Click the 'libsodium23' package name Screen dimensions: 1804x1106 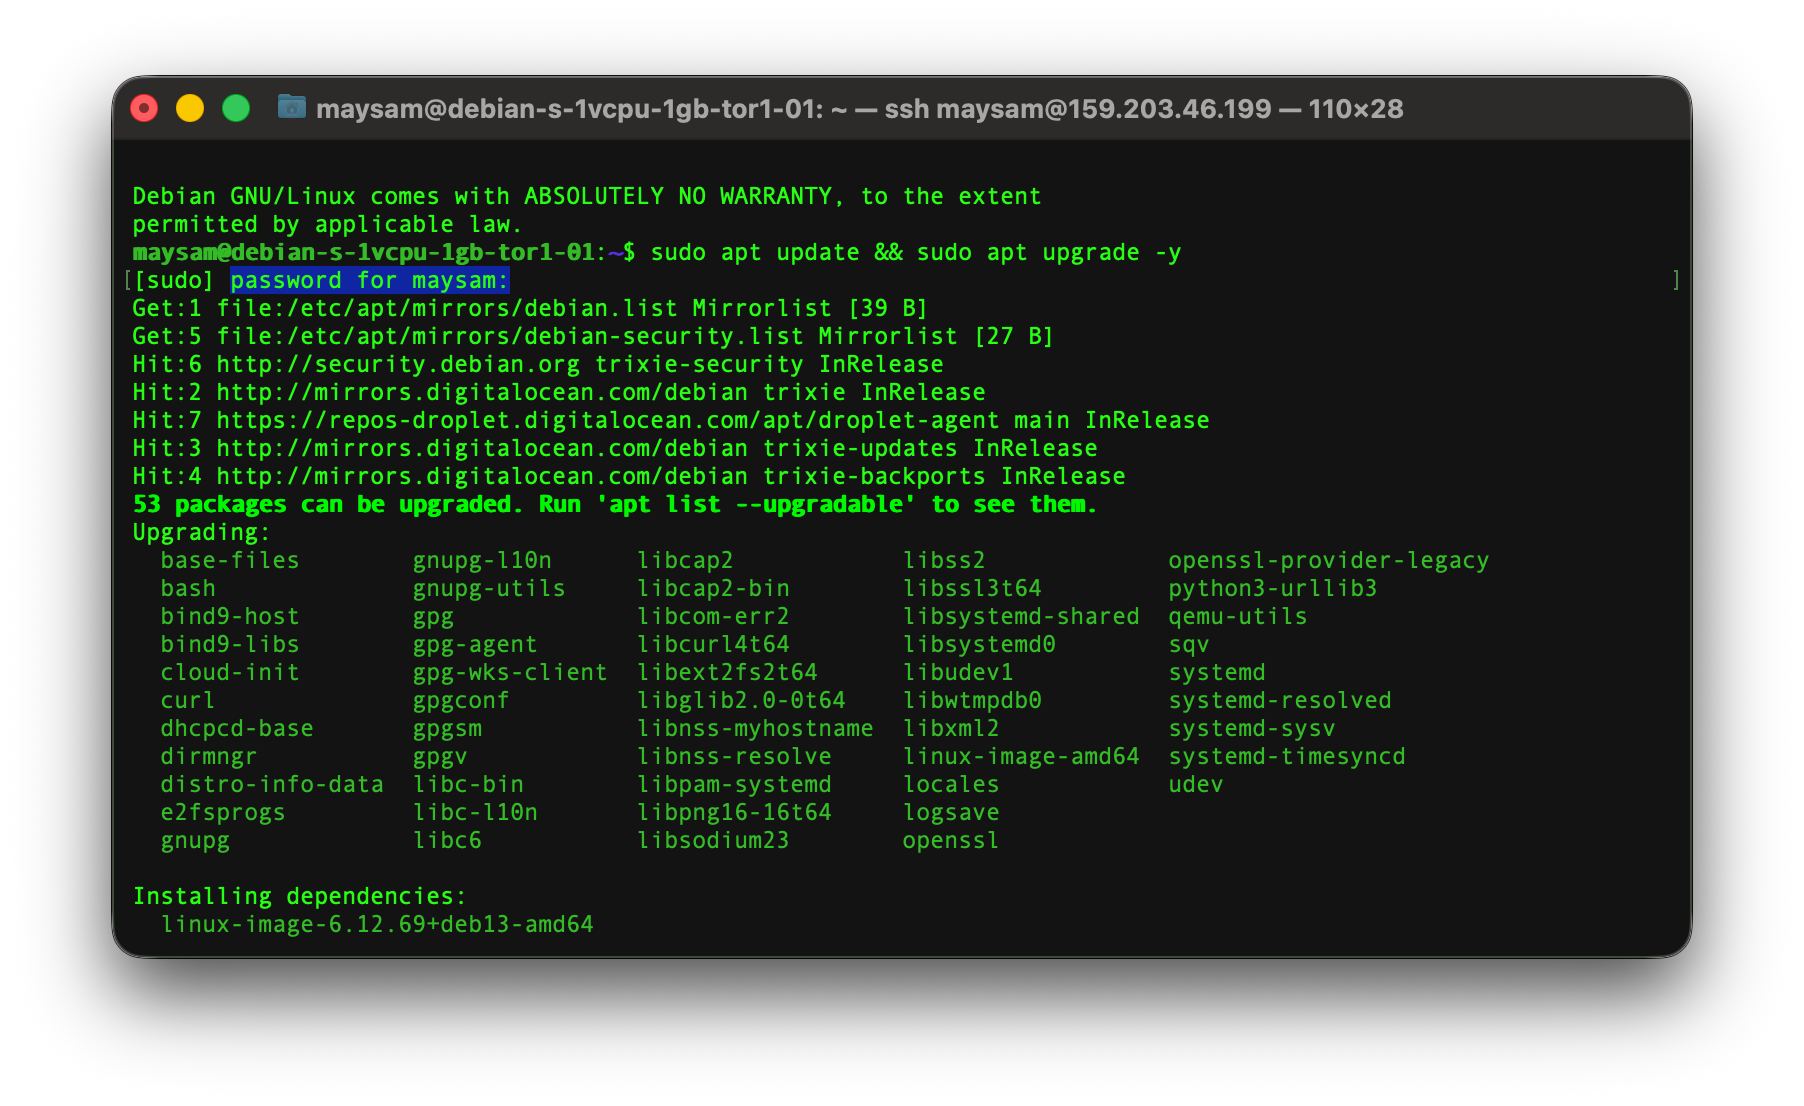coord(714,840)
